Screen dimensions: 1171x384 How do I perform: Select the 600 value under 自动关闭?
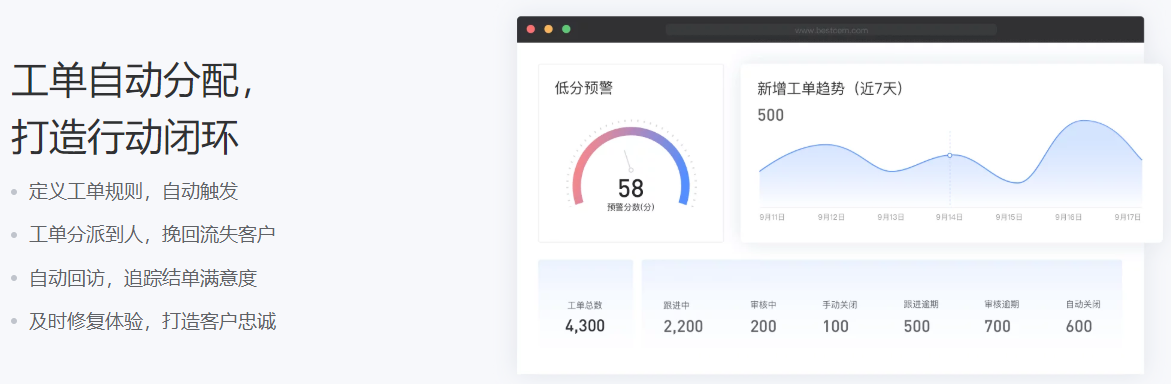click(x=1079, y=326)
